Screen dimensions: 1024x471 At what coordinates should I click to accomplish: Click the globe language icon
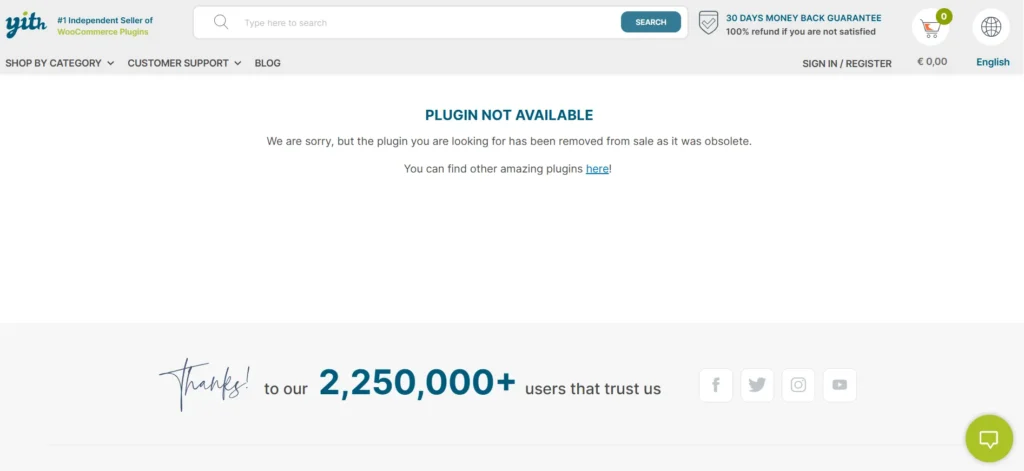pos(991,27)
